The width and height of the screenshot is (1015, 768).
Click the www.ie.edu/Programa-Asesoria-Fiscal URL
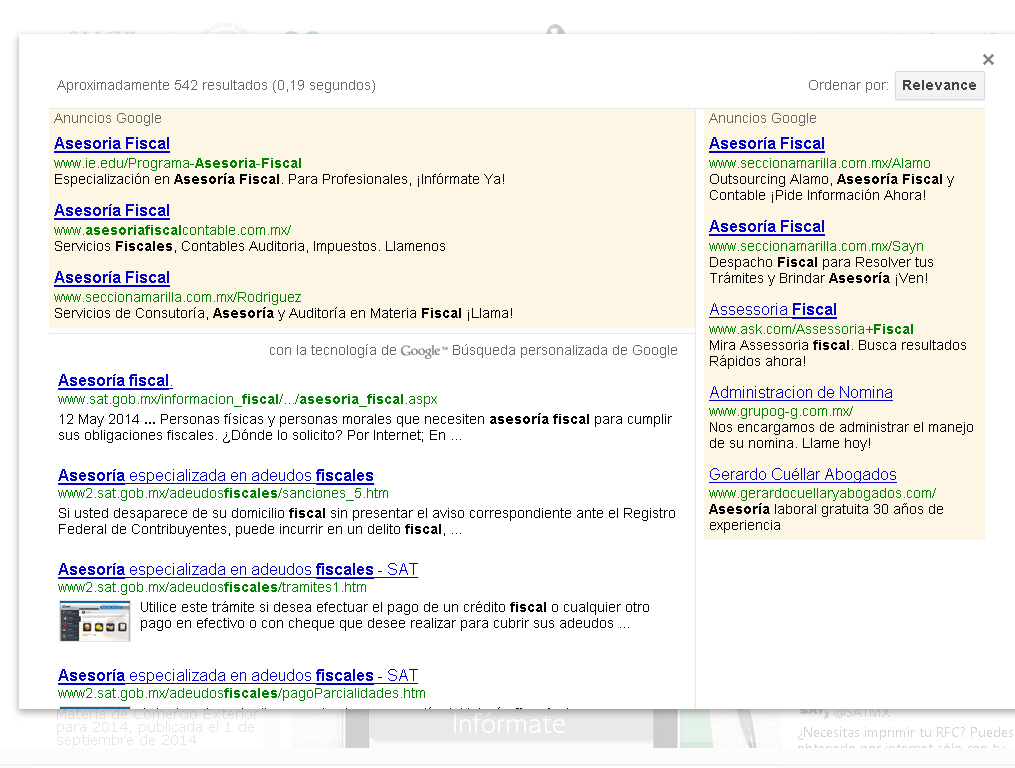[178, 163]
